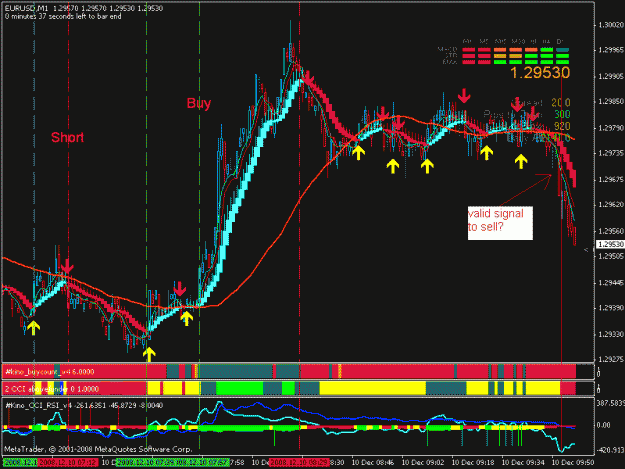Viewport: 625px width, 469px height.
Task: Click the teal MACD cell under D1
Action: pos(562,50)
